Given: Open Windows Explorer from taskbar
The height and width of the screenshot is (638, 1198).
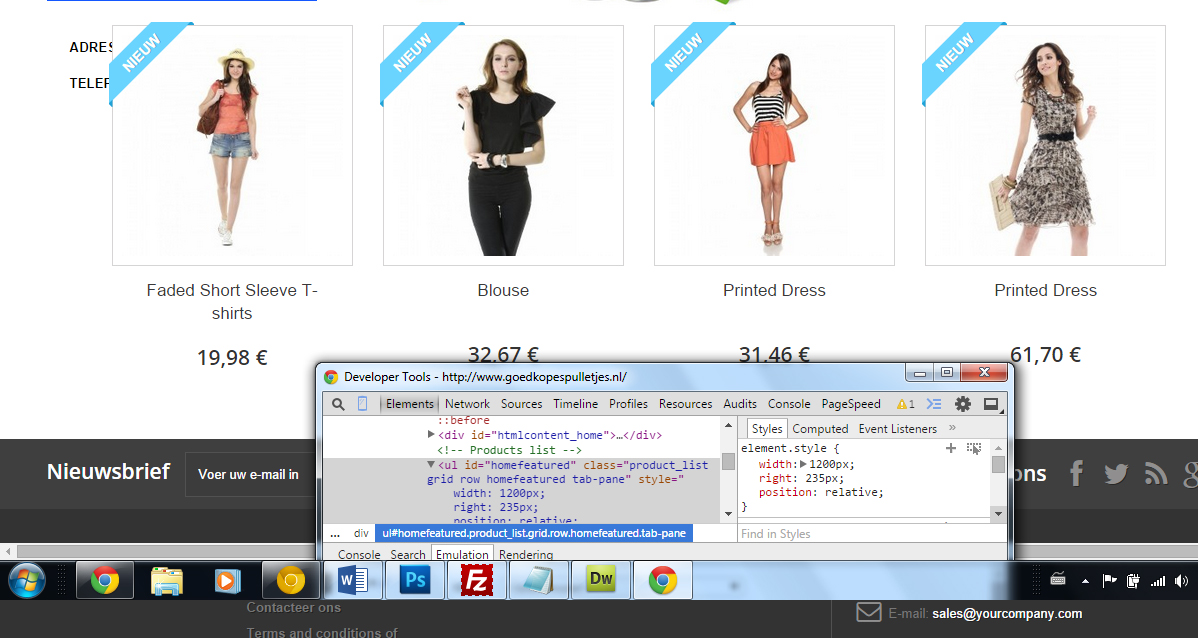Looking at the screenshot, I should tap(167, 581).
